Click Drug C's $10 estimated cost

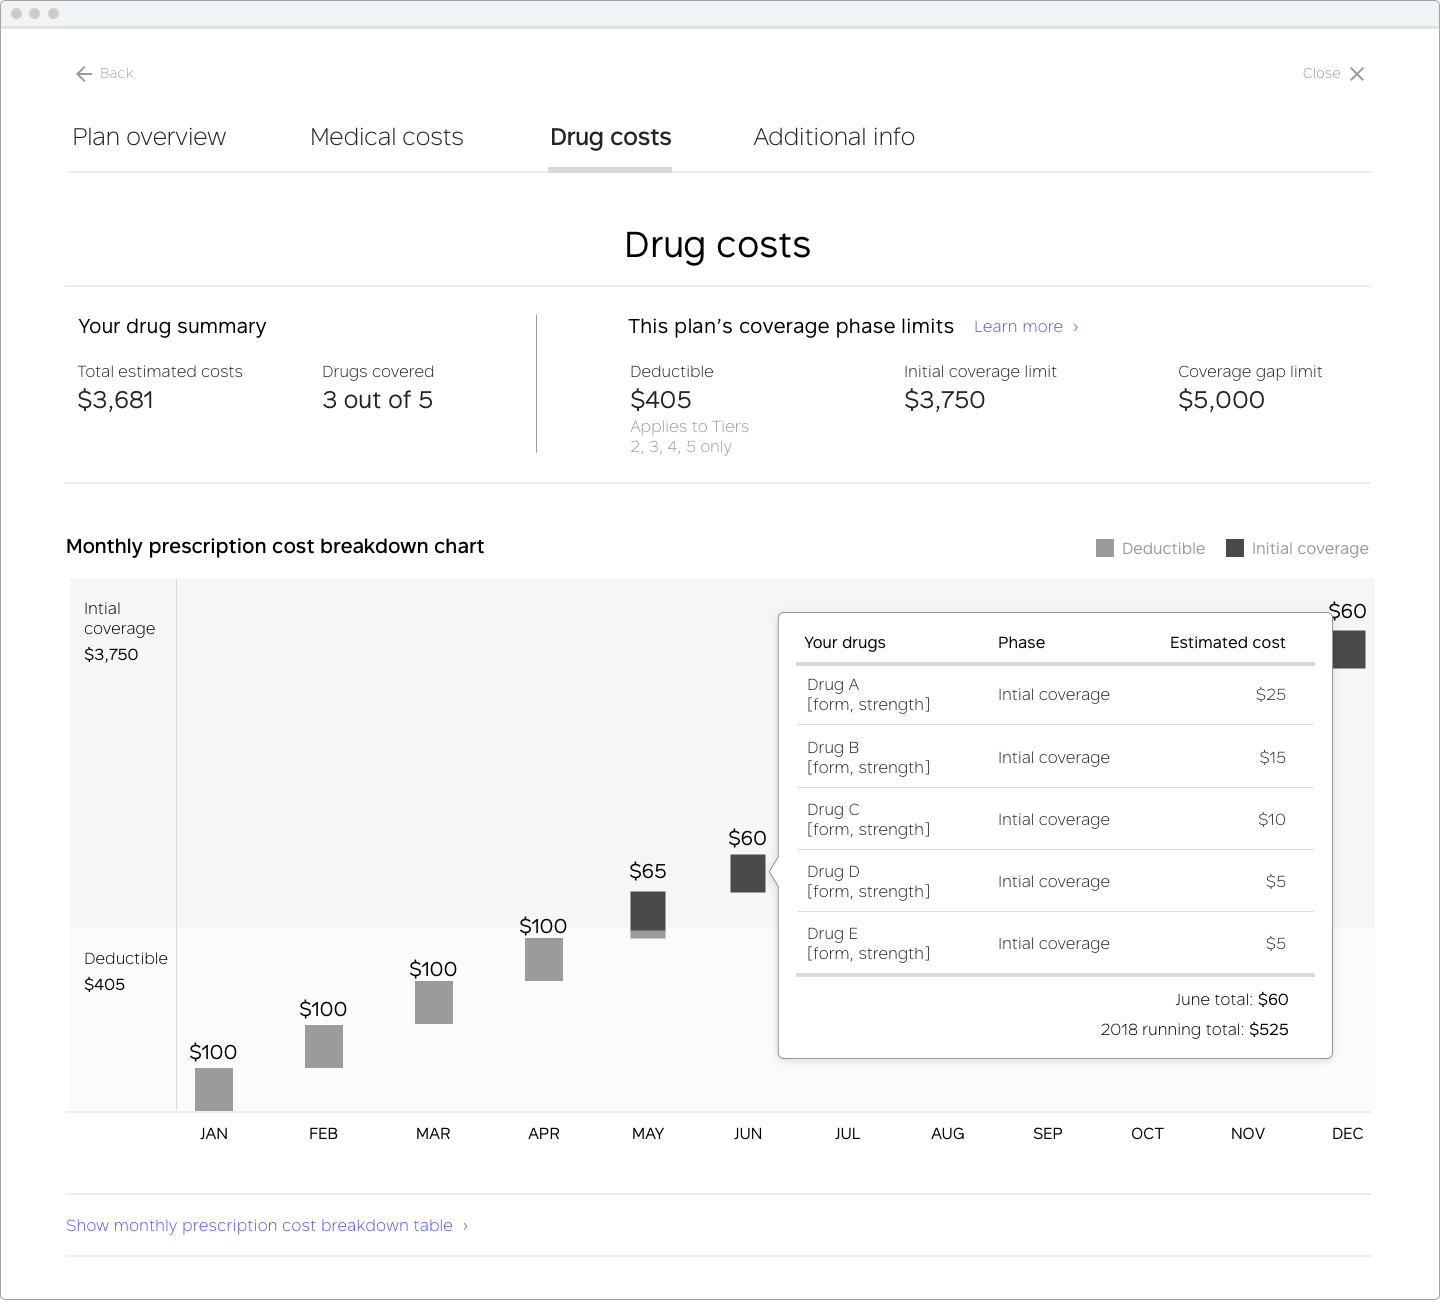pos(1272,820)
